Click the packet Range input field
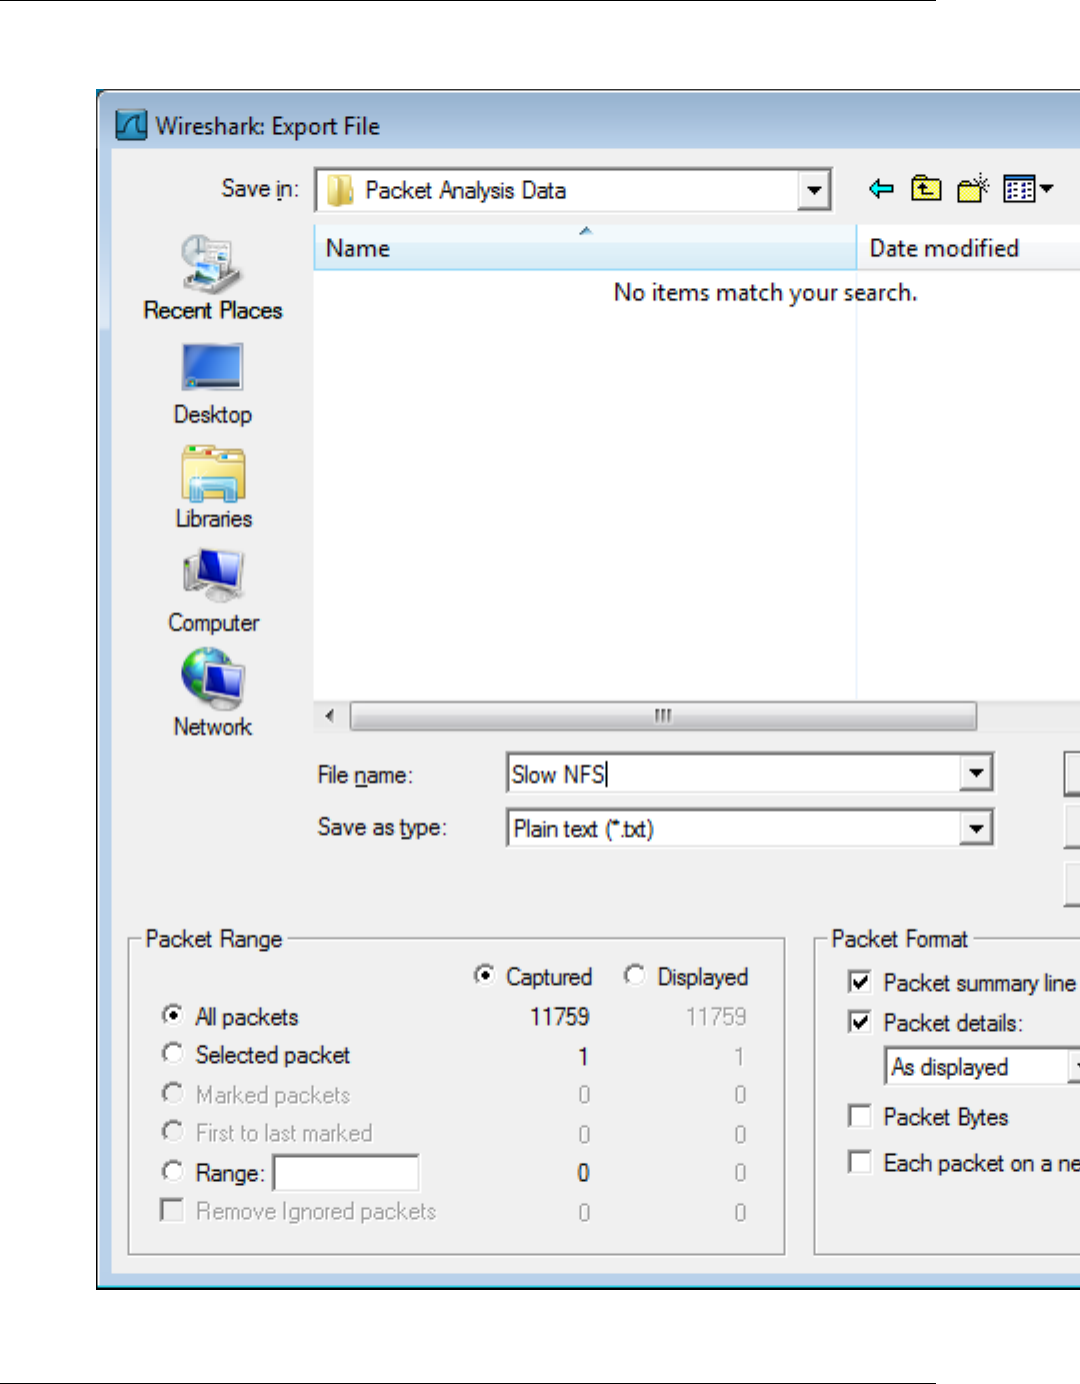Image resolution: width=1080 pixels, height=1384 pixels. pyautogui.click(x=346, y=1173)
